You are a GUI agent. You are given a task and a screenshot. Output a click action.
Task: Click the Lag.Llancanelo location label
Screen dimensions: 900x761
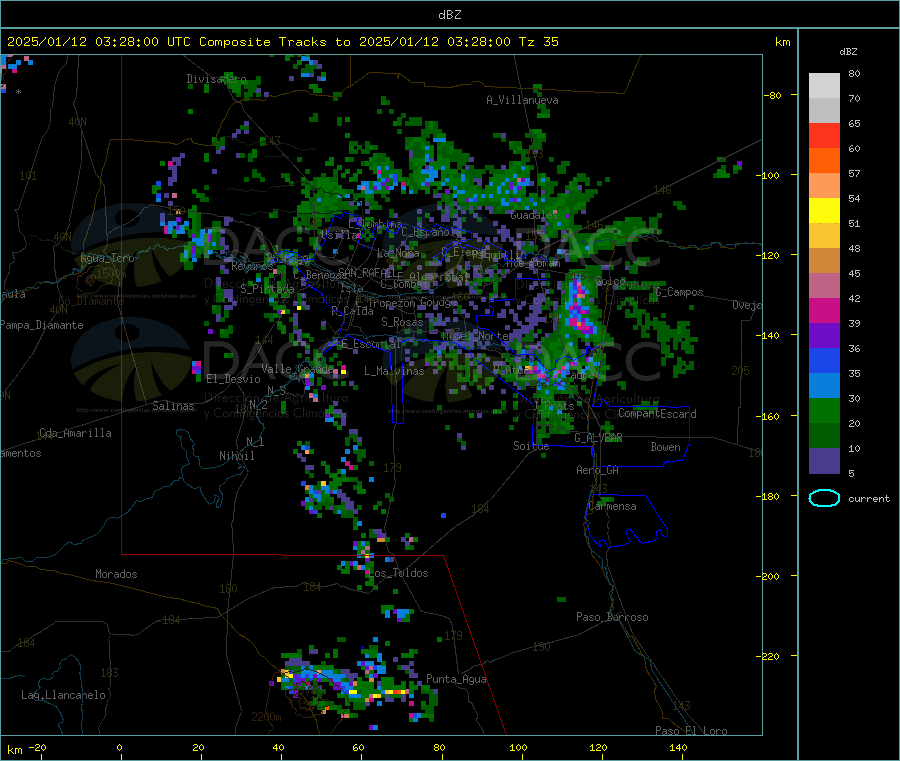[63, 695]
